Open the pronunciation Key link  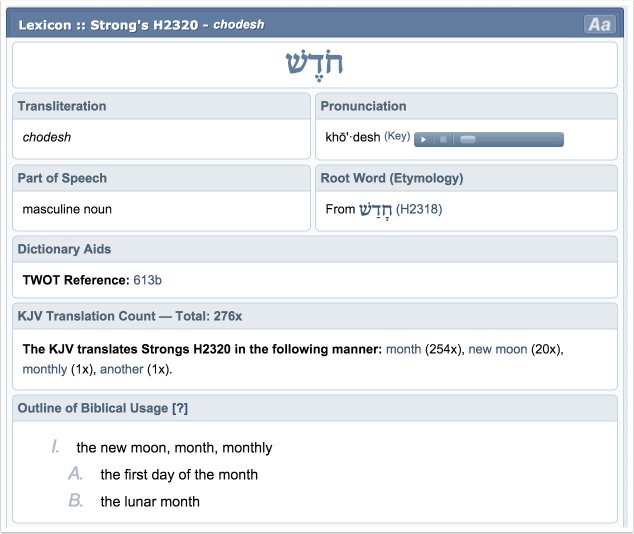397,137
